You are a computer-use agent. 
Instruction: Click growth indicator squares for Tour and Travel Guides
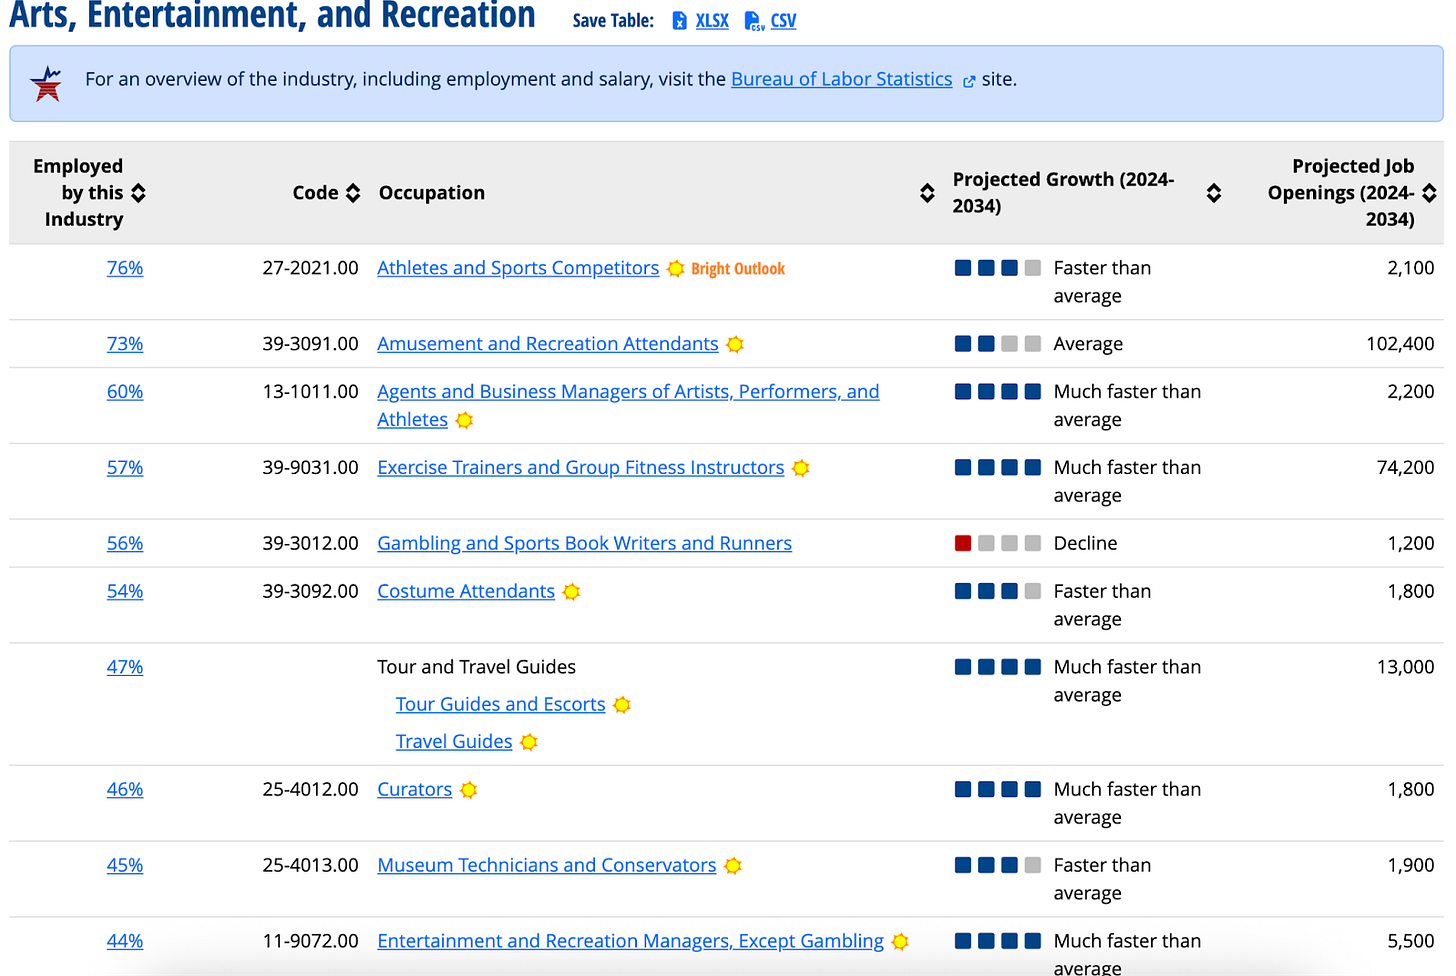[998, 667]
